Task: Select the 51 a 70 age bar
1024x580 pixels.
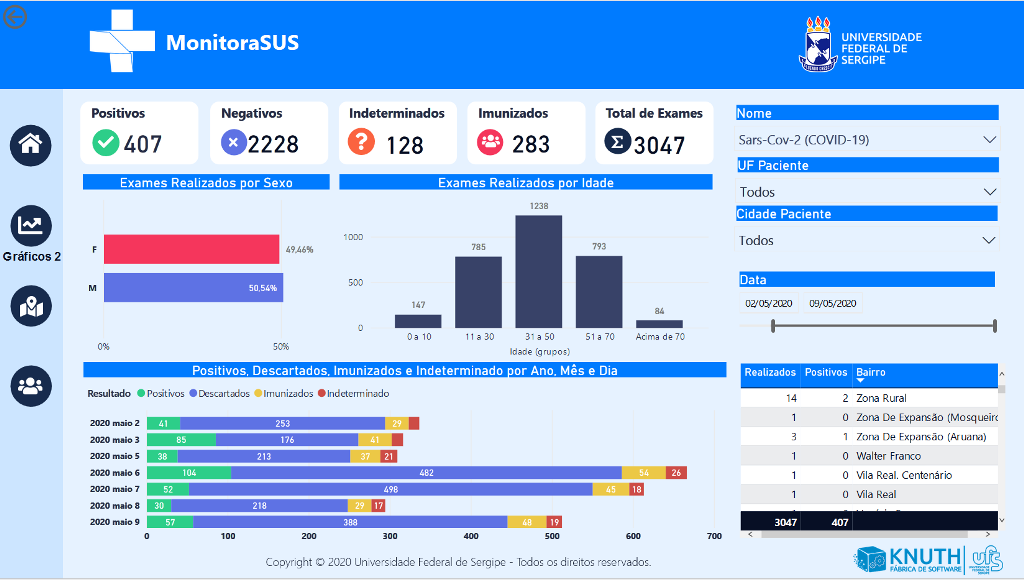Action: tap(599, 292)
